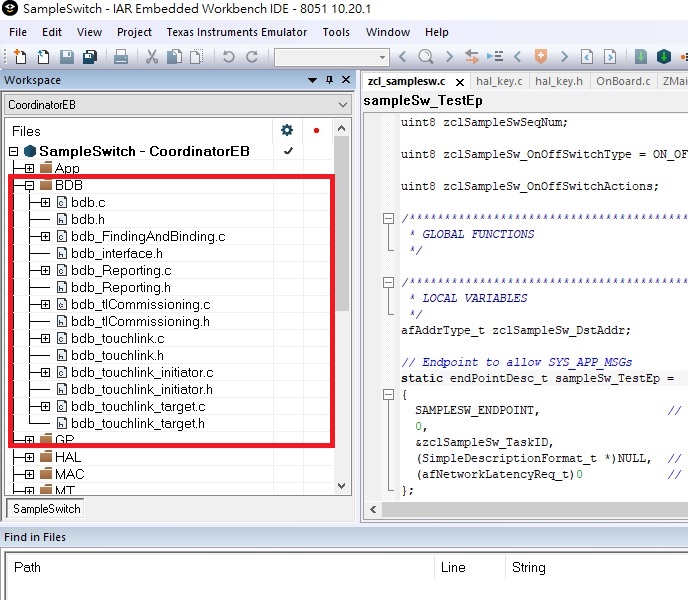This screenshot has width=688, height=600.
Task: Open the CoordinatorEB configuration dropdown
Action: click(x=343, y=105)
